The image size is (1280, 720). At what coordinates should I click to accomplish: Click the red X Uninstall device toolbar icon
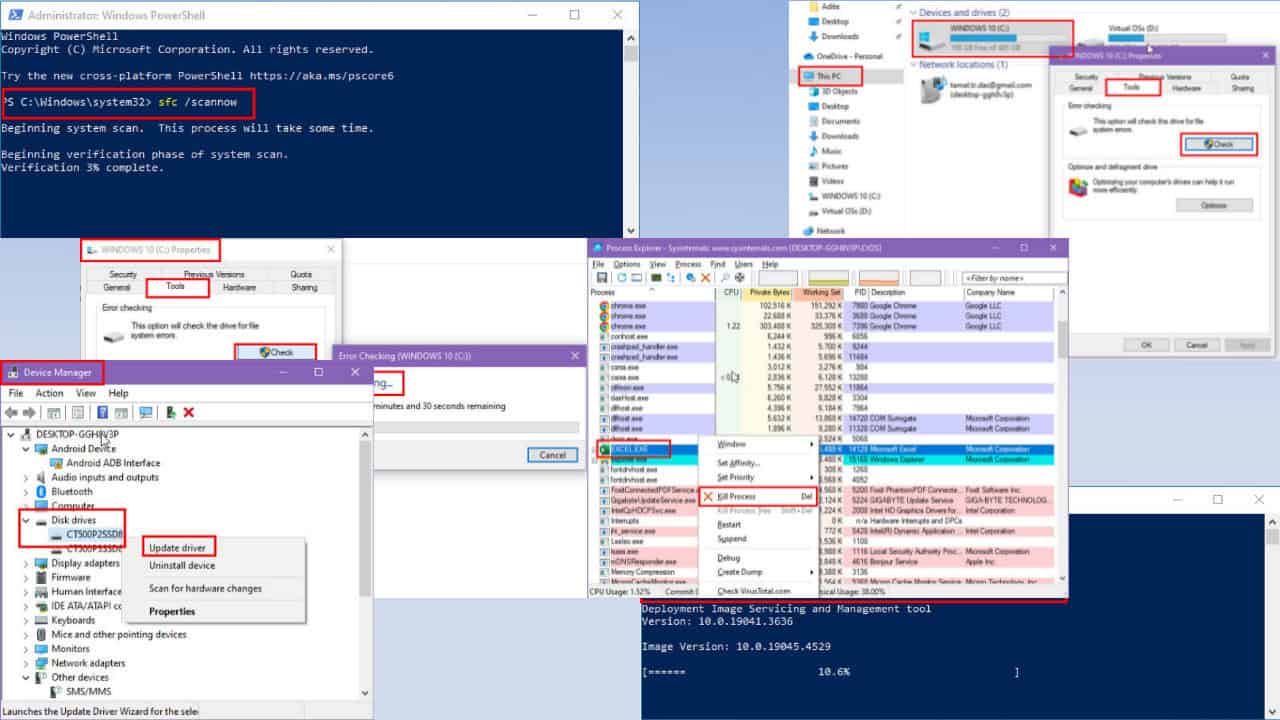(x=189, y=412)
